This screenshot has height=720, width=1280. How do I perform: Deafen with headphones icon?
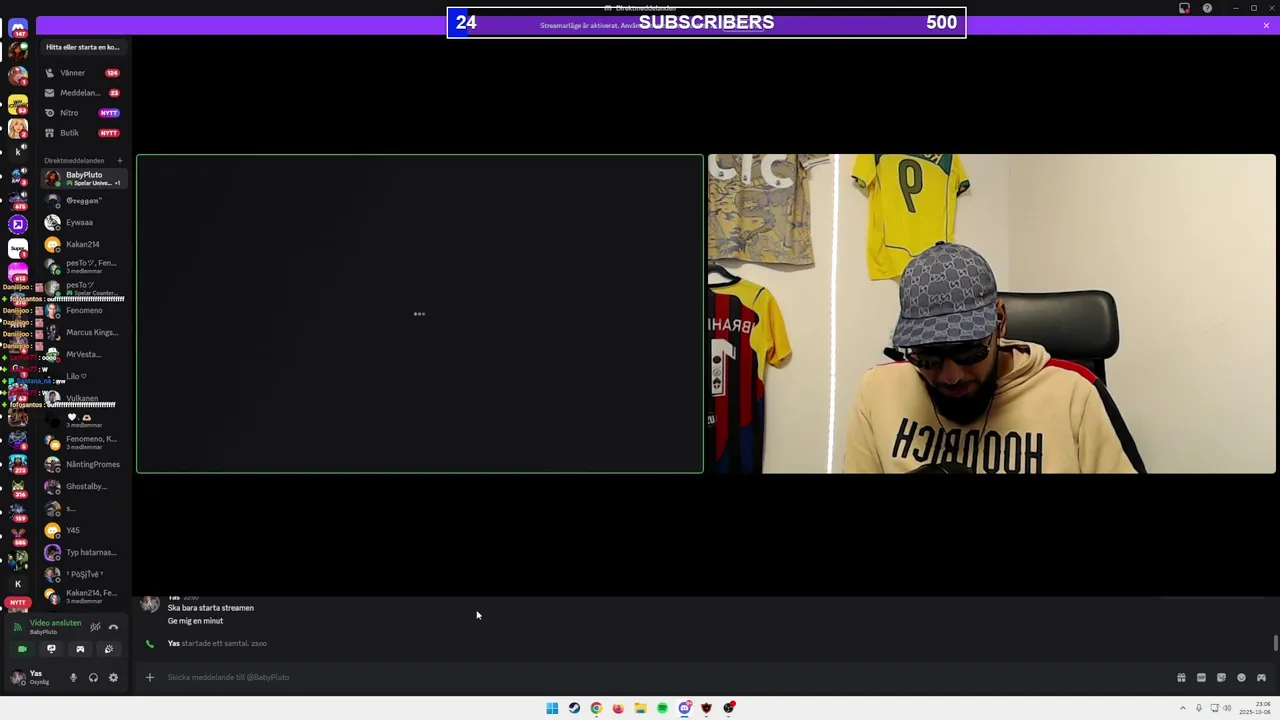[93, 678]
